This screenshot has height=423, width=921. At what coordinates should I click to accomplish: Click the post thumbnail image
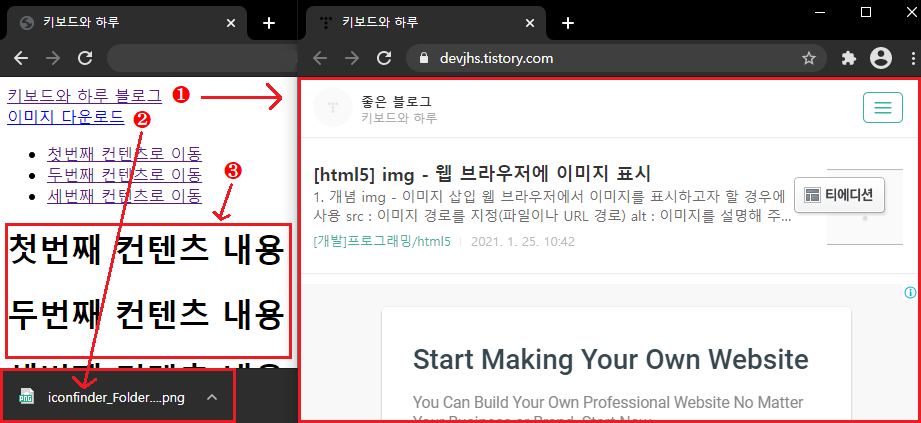point(865,206)
